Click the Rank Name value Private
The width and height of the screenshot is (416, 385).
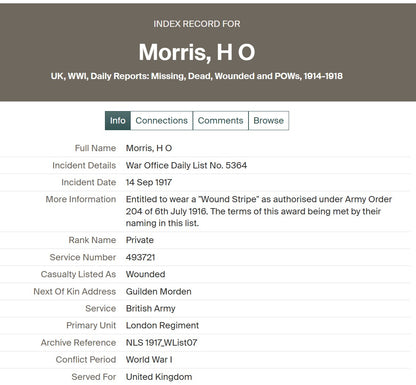pyautogui.click(x=140, y=240)
